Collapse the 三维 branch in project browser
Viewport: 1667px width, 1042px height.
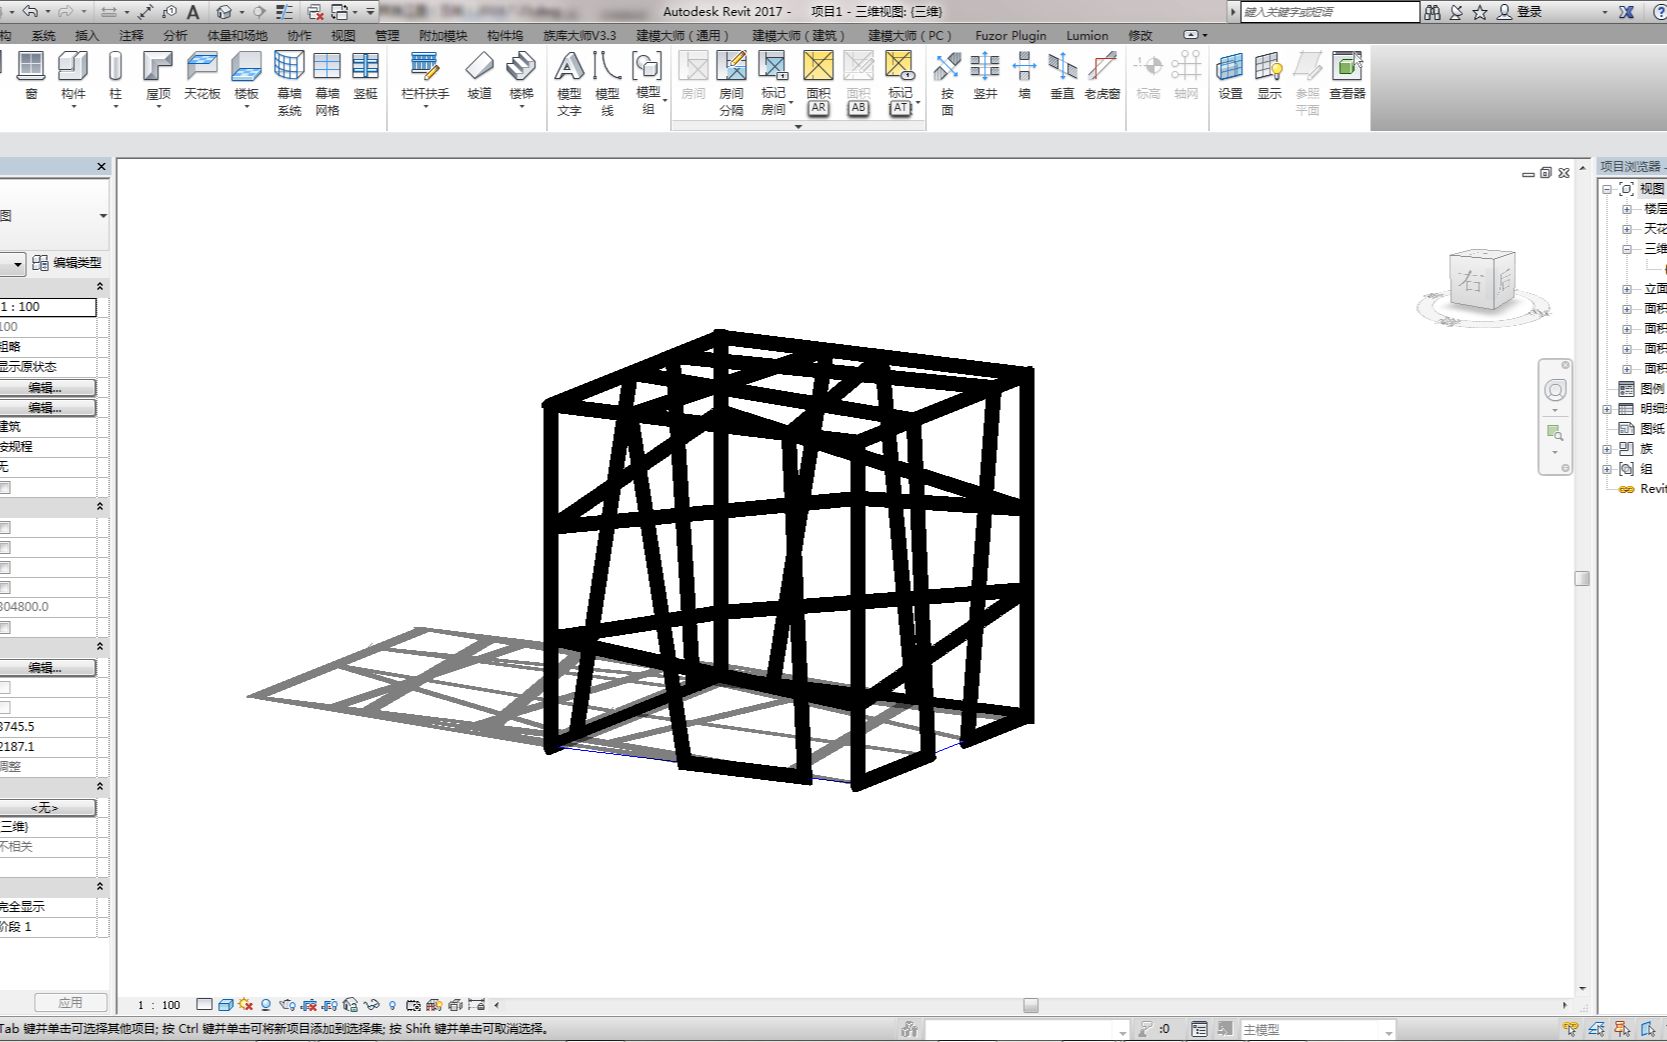tap(1626, 248)
